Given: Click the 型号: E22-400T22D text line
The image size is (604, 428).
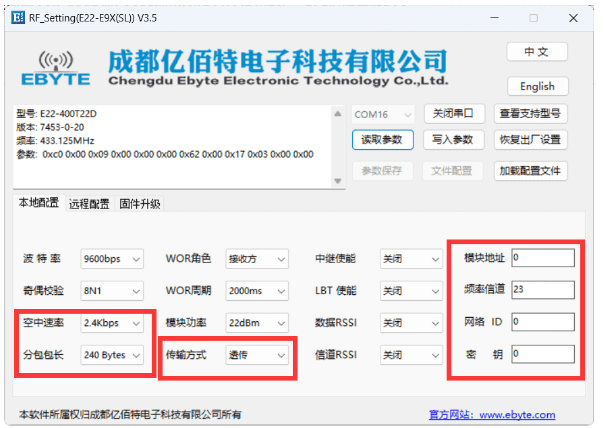Looking at the screenshot, I should click(57, 114).
